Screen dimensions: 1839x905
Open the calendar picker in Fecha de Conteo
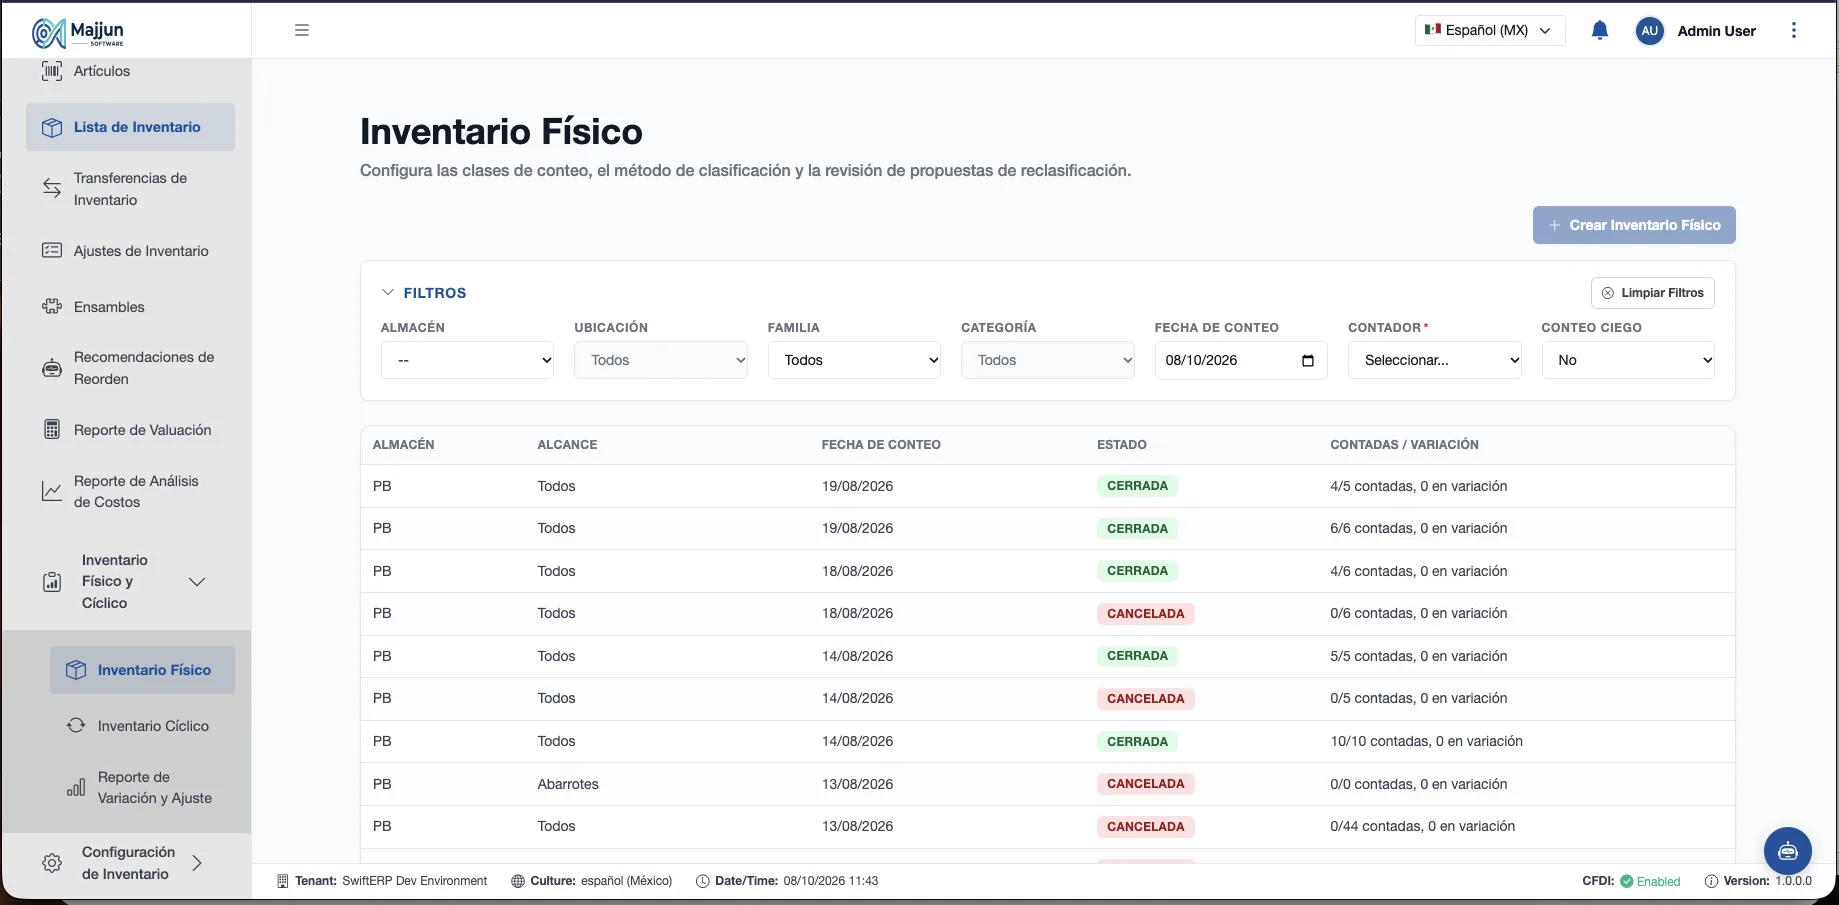point(1308,361)
